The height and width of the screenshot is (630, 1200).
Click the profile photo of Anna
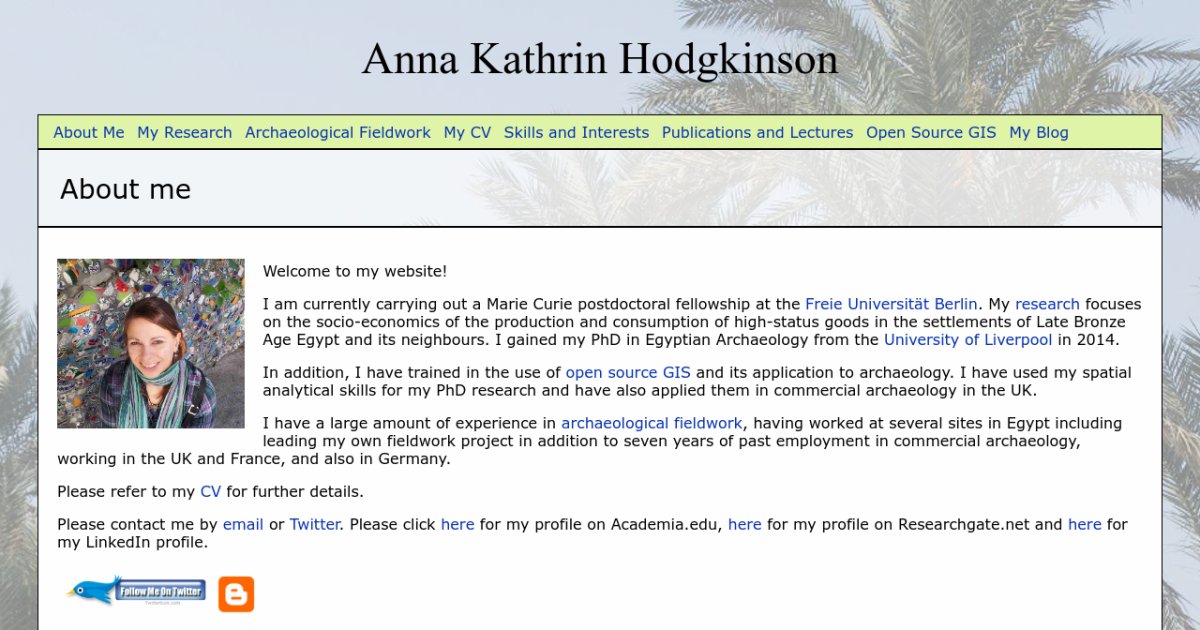click(x=151, y=343)
